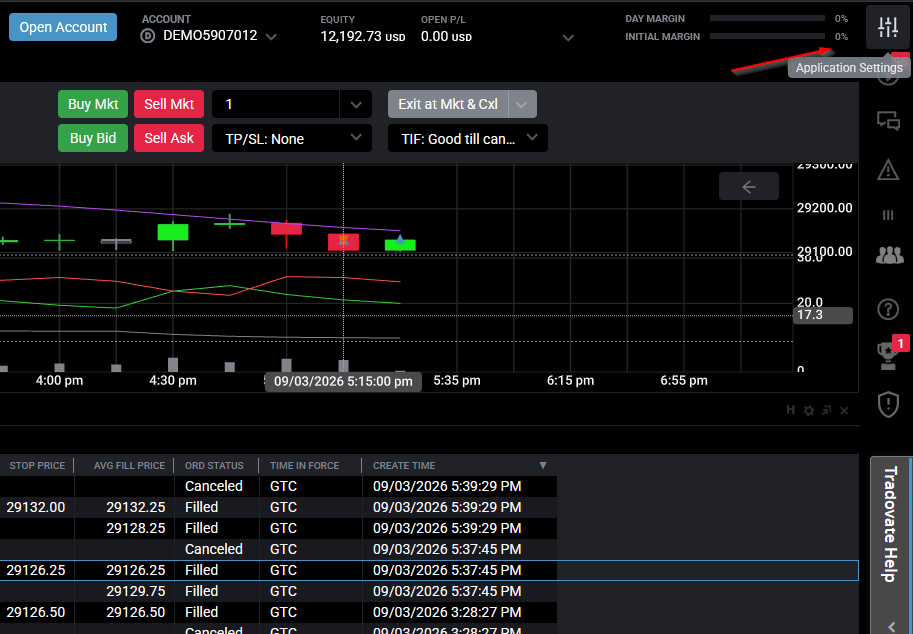Screen dimensions: 913x634
Task: Open the order quantity dropdown arrow
Action: 356,105
